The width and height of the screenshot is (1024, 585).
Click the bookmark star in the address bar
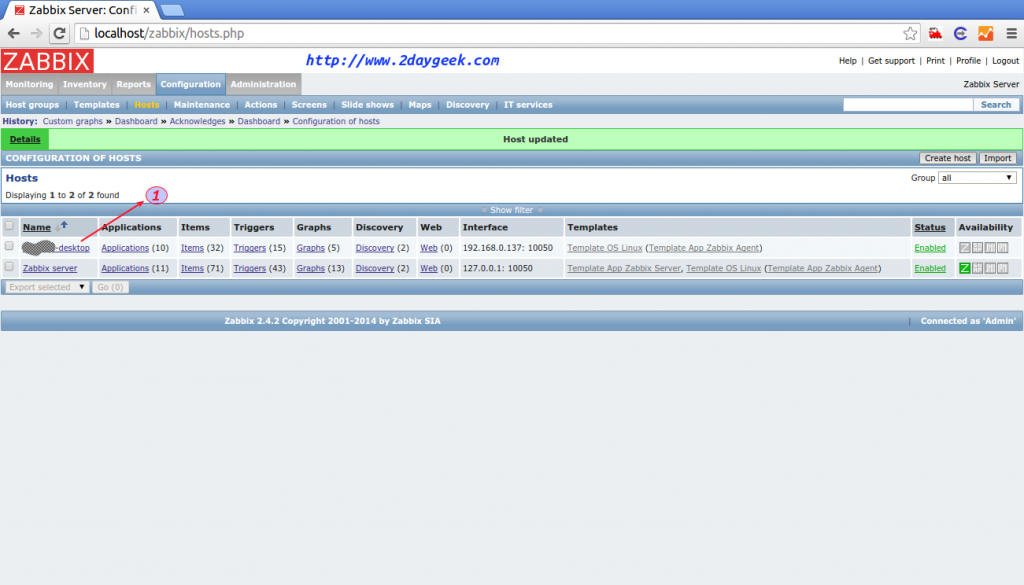[x=910, y=32]
